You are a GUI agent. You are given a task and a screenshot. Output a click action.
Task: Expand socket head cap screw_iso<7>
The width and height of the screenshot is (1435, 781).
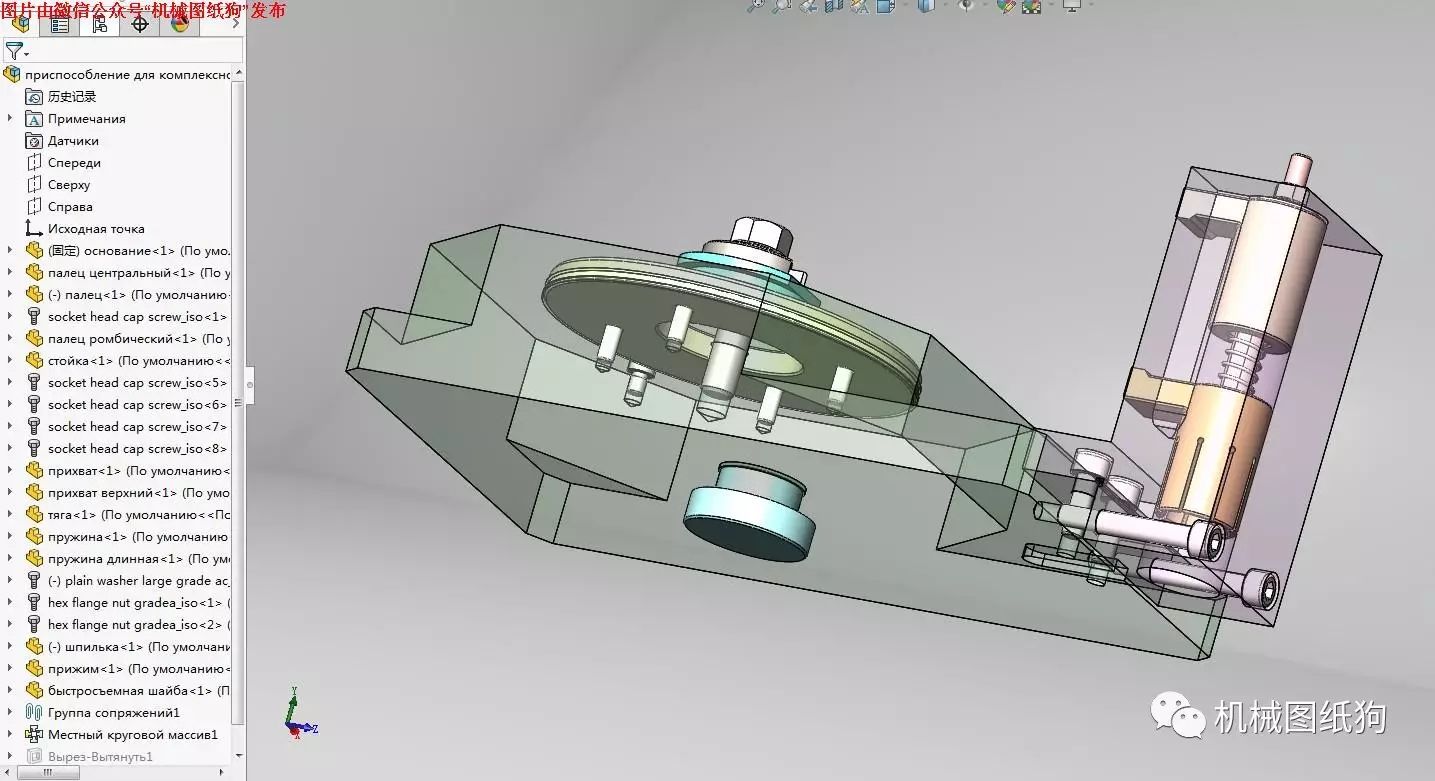(x=10, y=427)
